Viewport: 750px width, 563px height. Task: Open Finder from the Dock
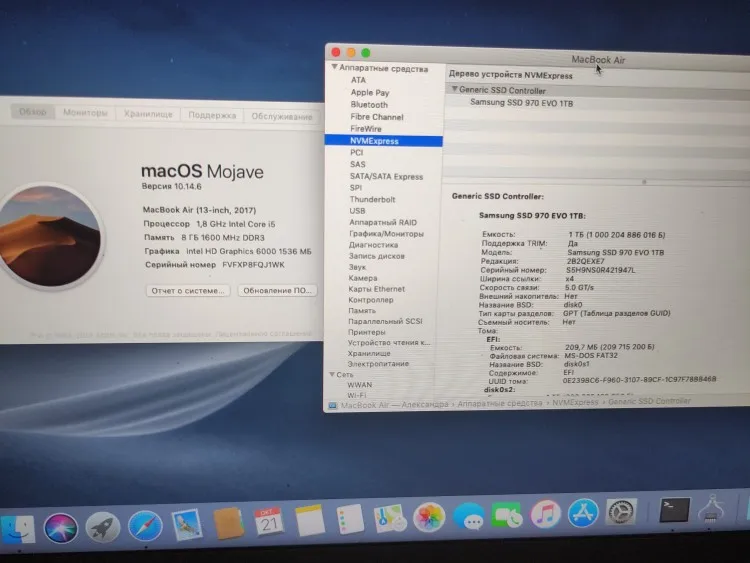[17, 529]
